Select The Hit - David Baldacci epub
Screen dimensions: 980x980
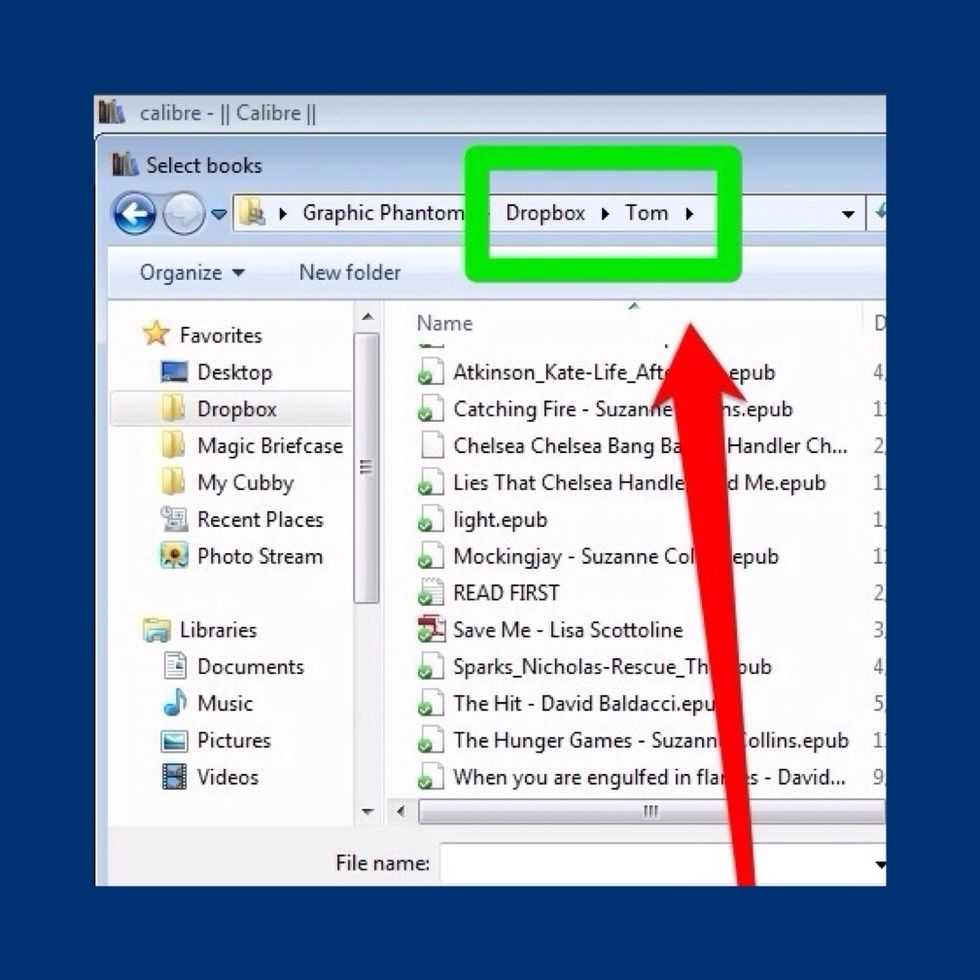(568, 703)
